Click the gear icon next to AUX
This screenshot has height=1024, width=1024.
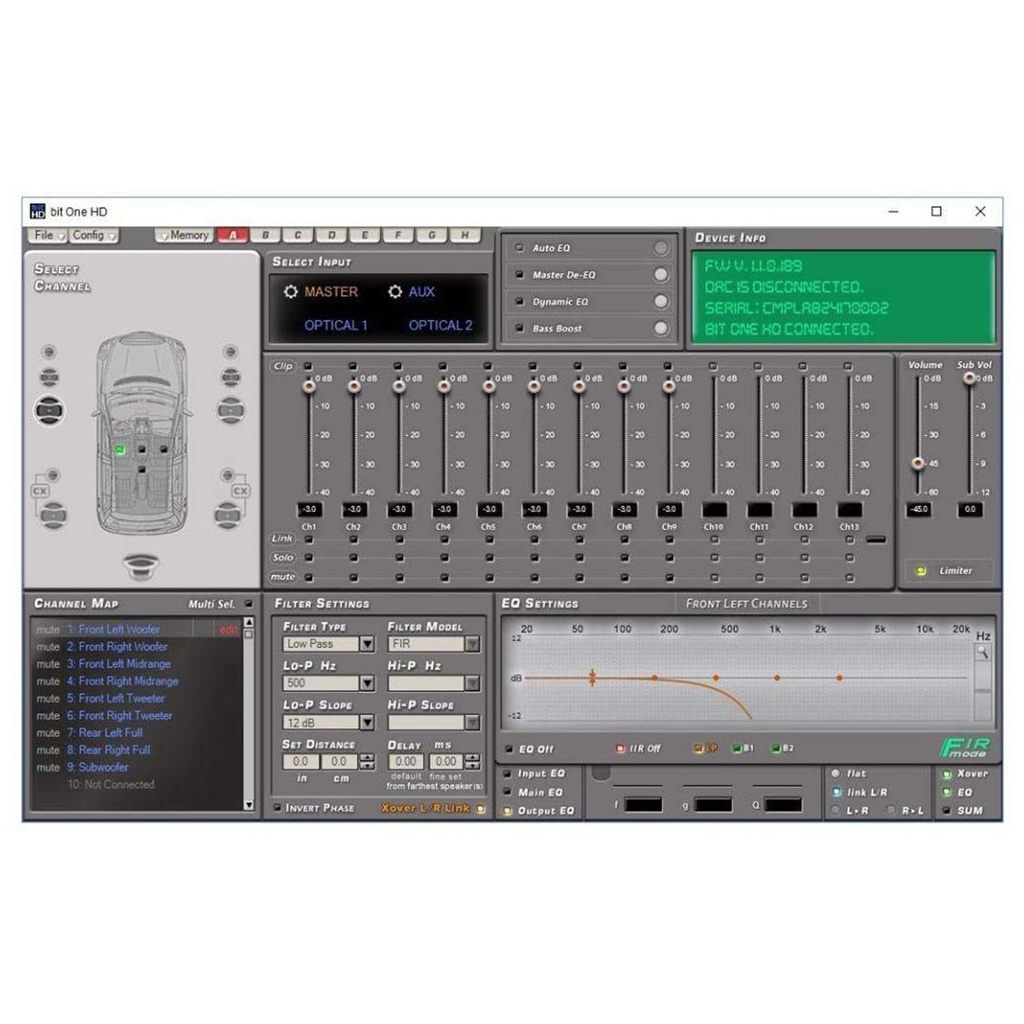coord(395,292)
